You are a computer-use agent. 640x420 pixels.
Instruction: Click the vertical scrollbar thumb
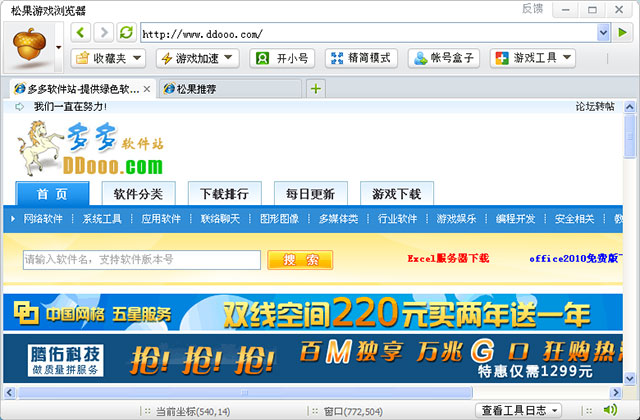pyautogui.click(x=629, y=137)
